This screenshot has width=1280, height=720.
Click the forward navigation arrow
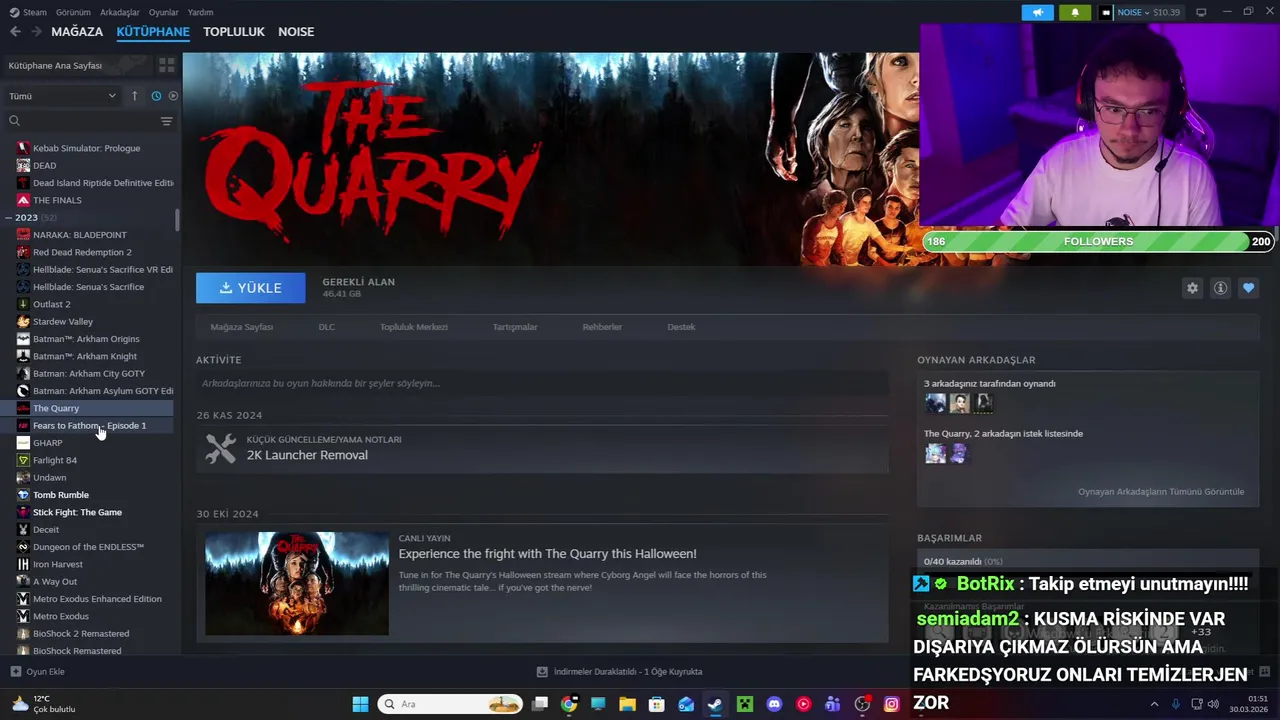pyautogui.click(x=36, y=31)
